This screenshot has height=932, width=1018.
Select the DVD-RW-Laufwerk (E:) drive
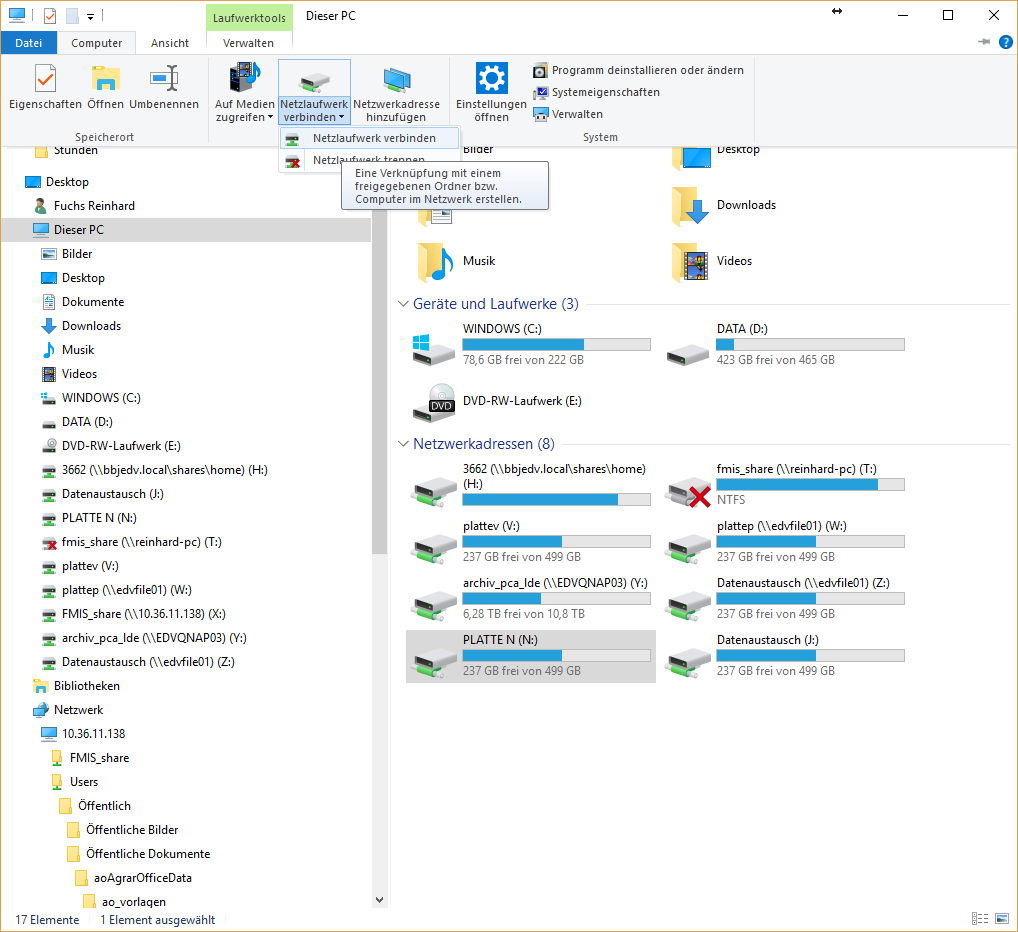click(433, 402)
